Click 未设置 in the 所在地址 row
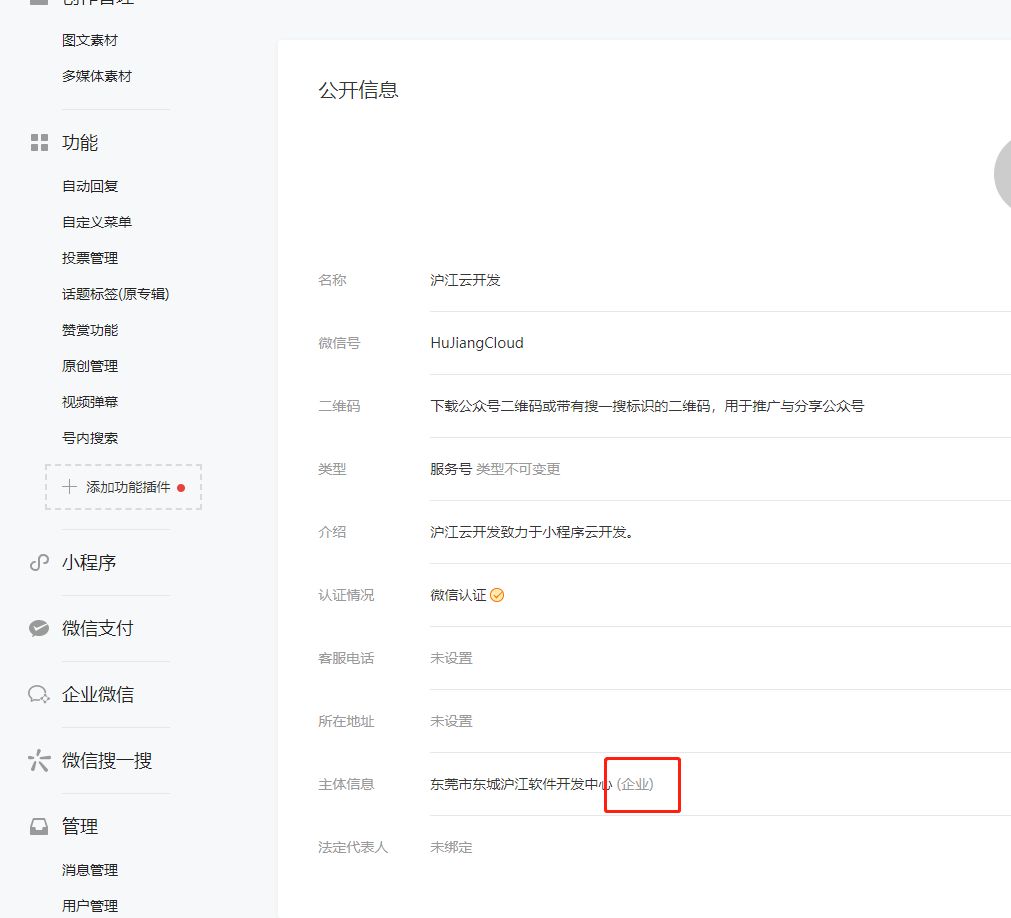The image size is (1011, 918). 451,721
